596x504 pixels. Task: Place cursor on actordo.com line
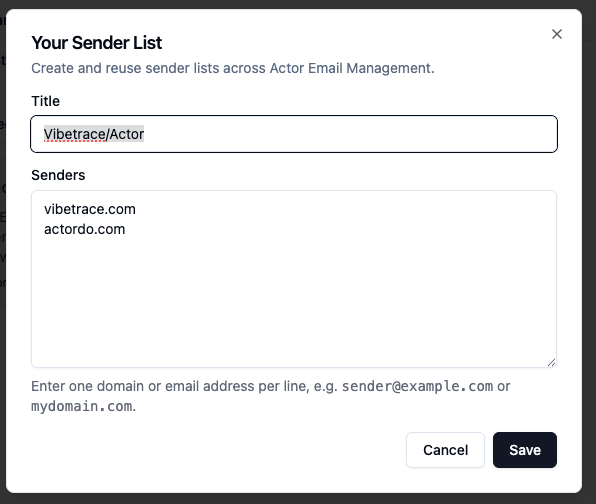(84, 230)
